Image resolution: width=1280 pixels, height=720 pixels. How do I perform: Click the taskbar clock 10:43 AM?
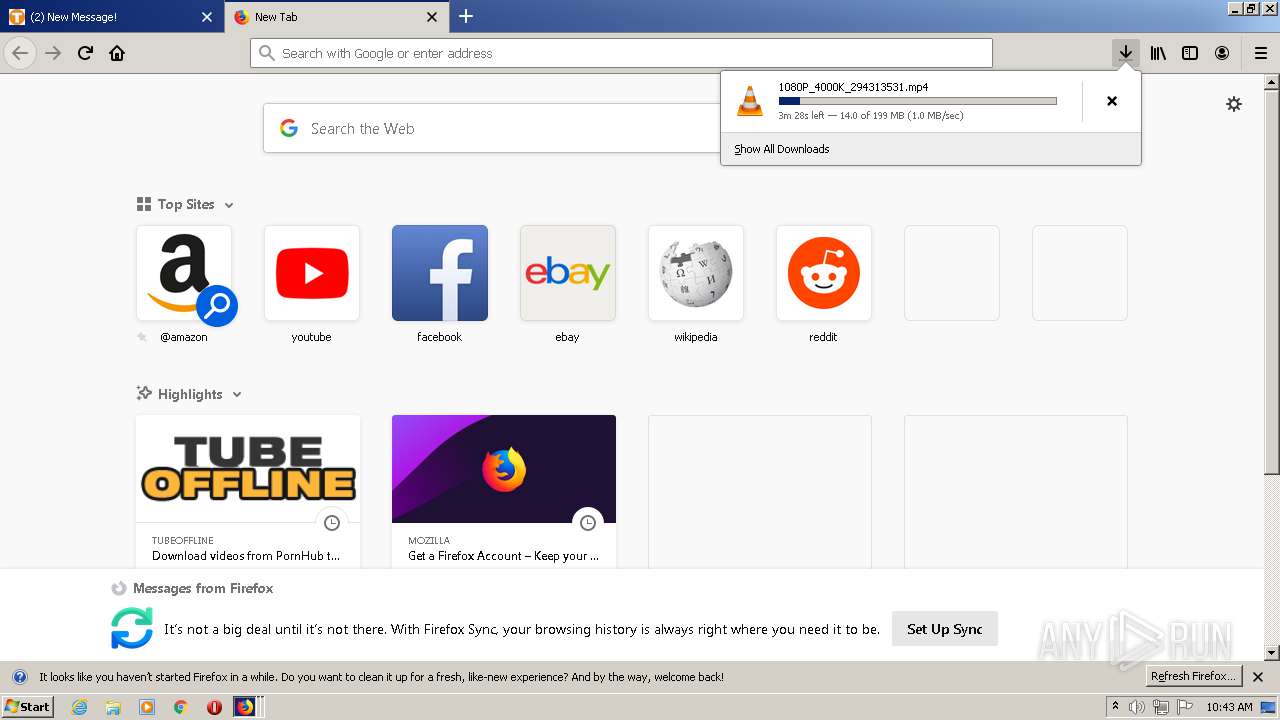coord(1229,707)
